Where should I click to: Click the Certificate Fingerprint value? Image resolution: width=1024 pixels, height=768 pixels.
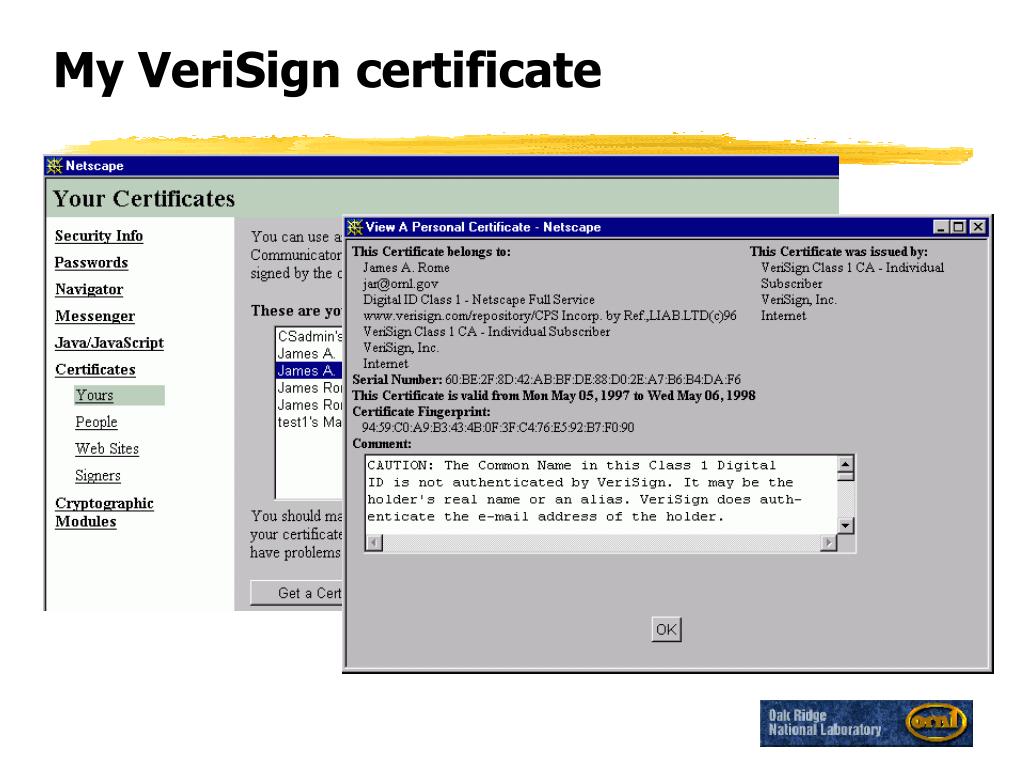pyautogui.click(x=498, y=428)
